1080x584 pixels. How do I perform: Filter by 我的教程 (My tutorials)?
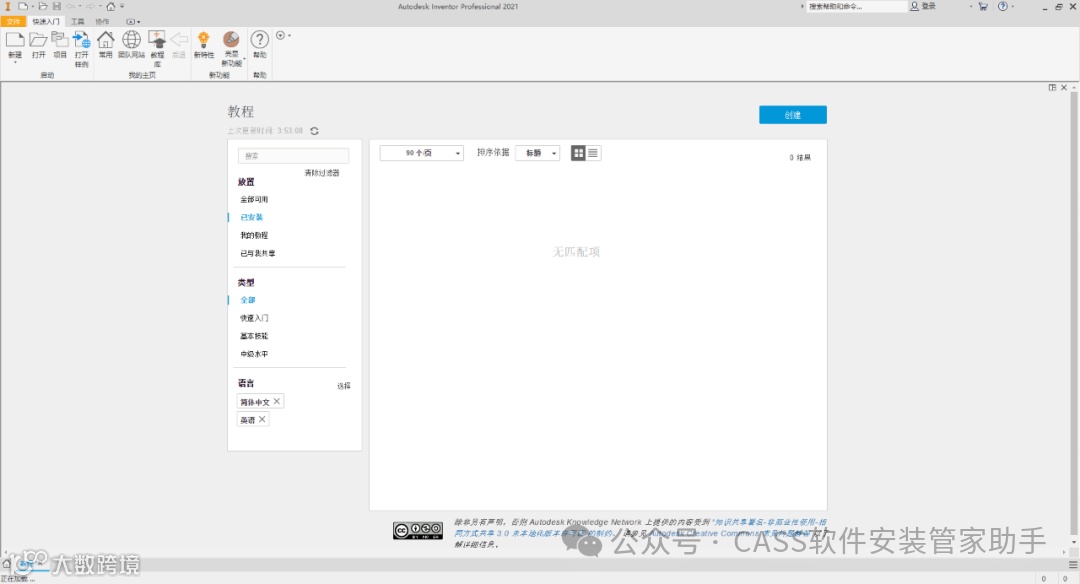click(254, 235)
